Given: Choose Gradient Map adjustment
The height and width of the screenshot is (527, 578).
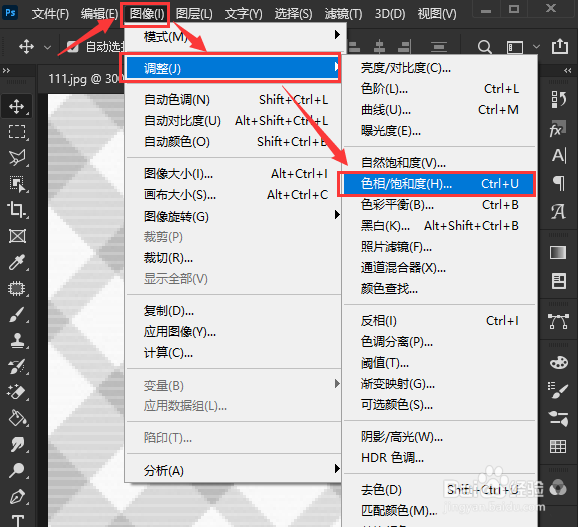Looking at the screenshot, I should [439, 384].
